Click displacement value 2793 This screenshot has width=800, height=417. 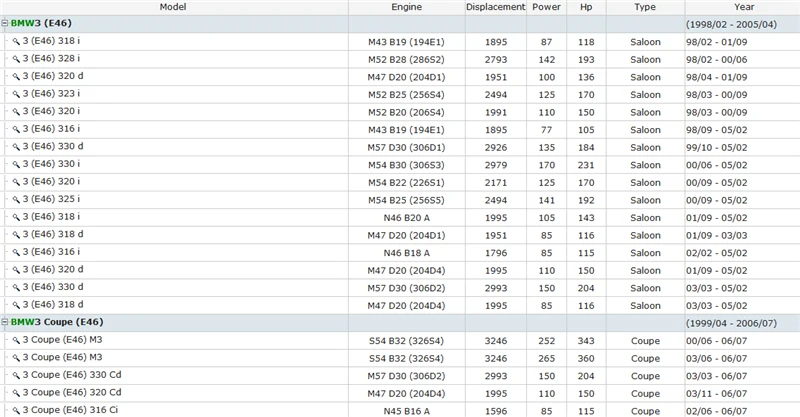496,60
